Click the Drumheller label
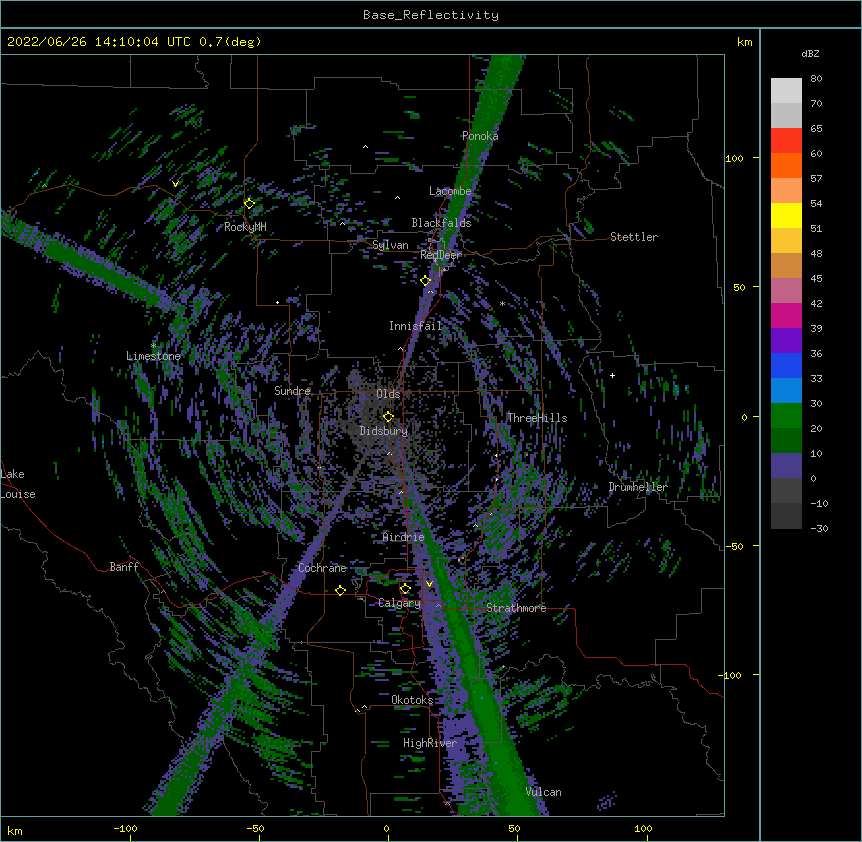 (x=638, y=487)
